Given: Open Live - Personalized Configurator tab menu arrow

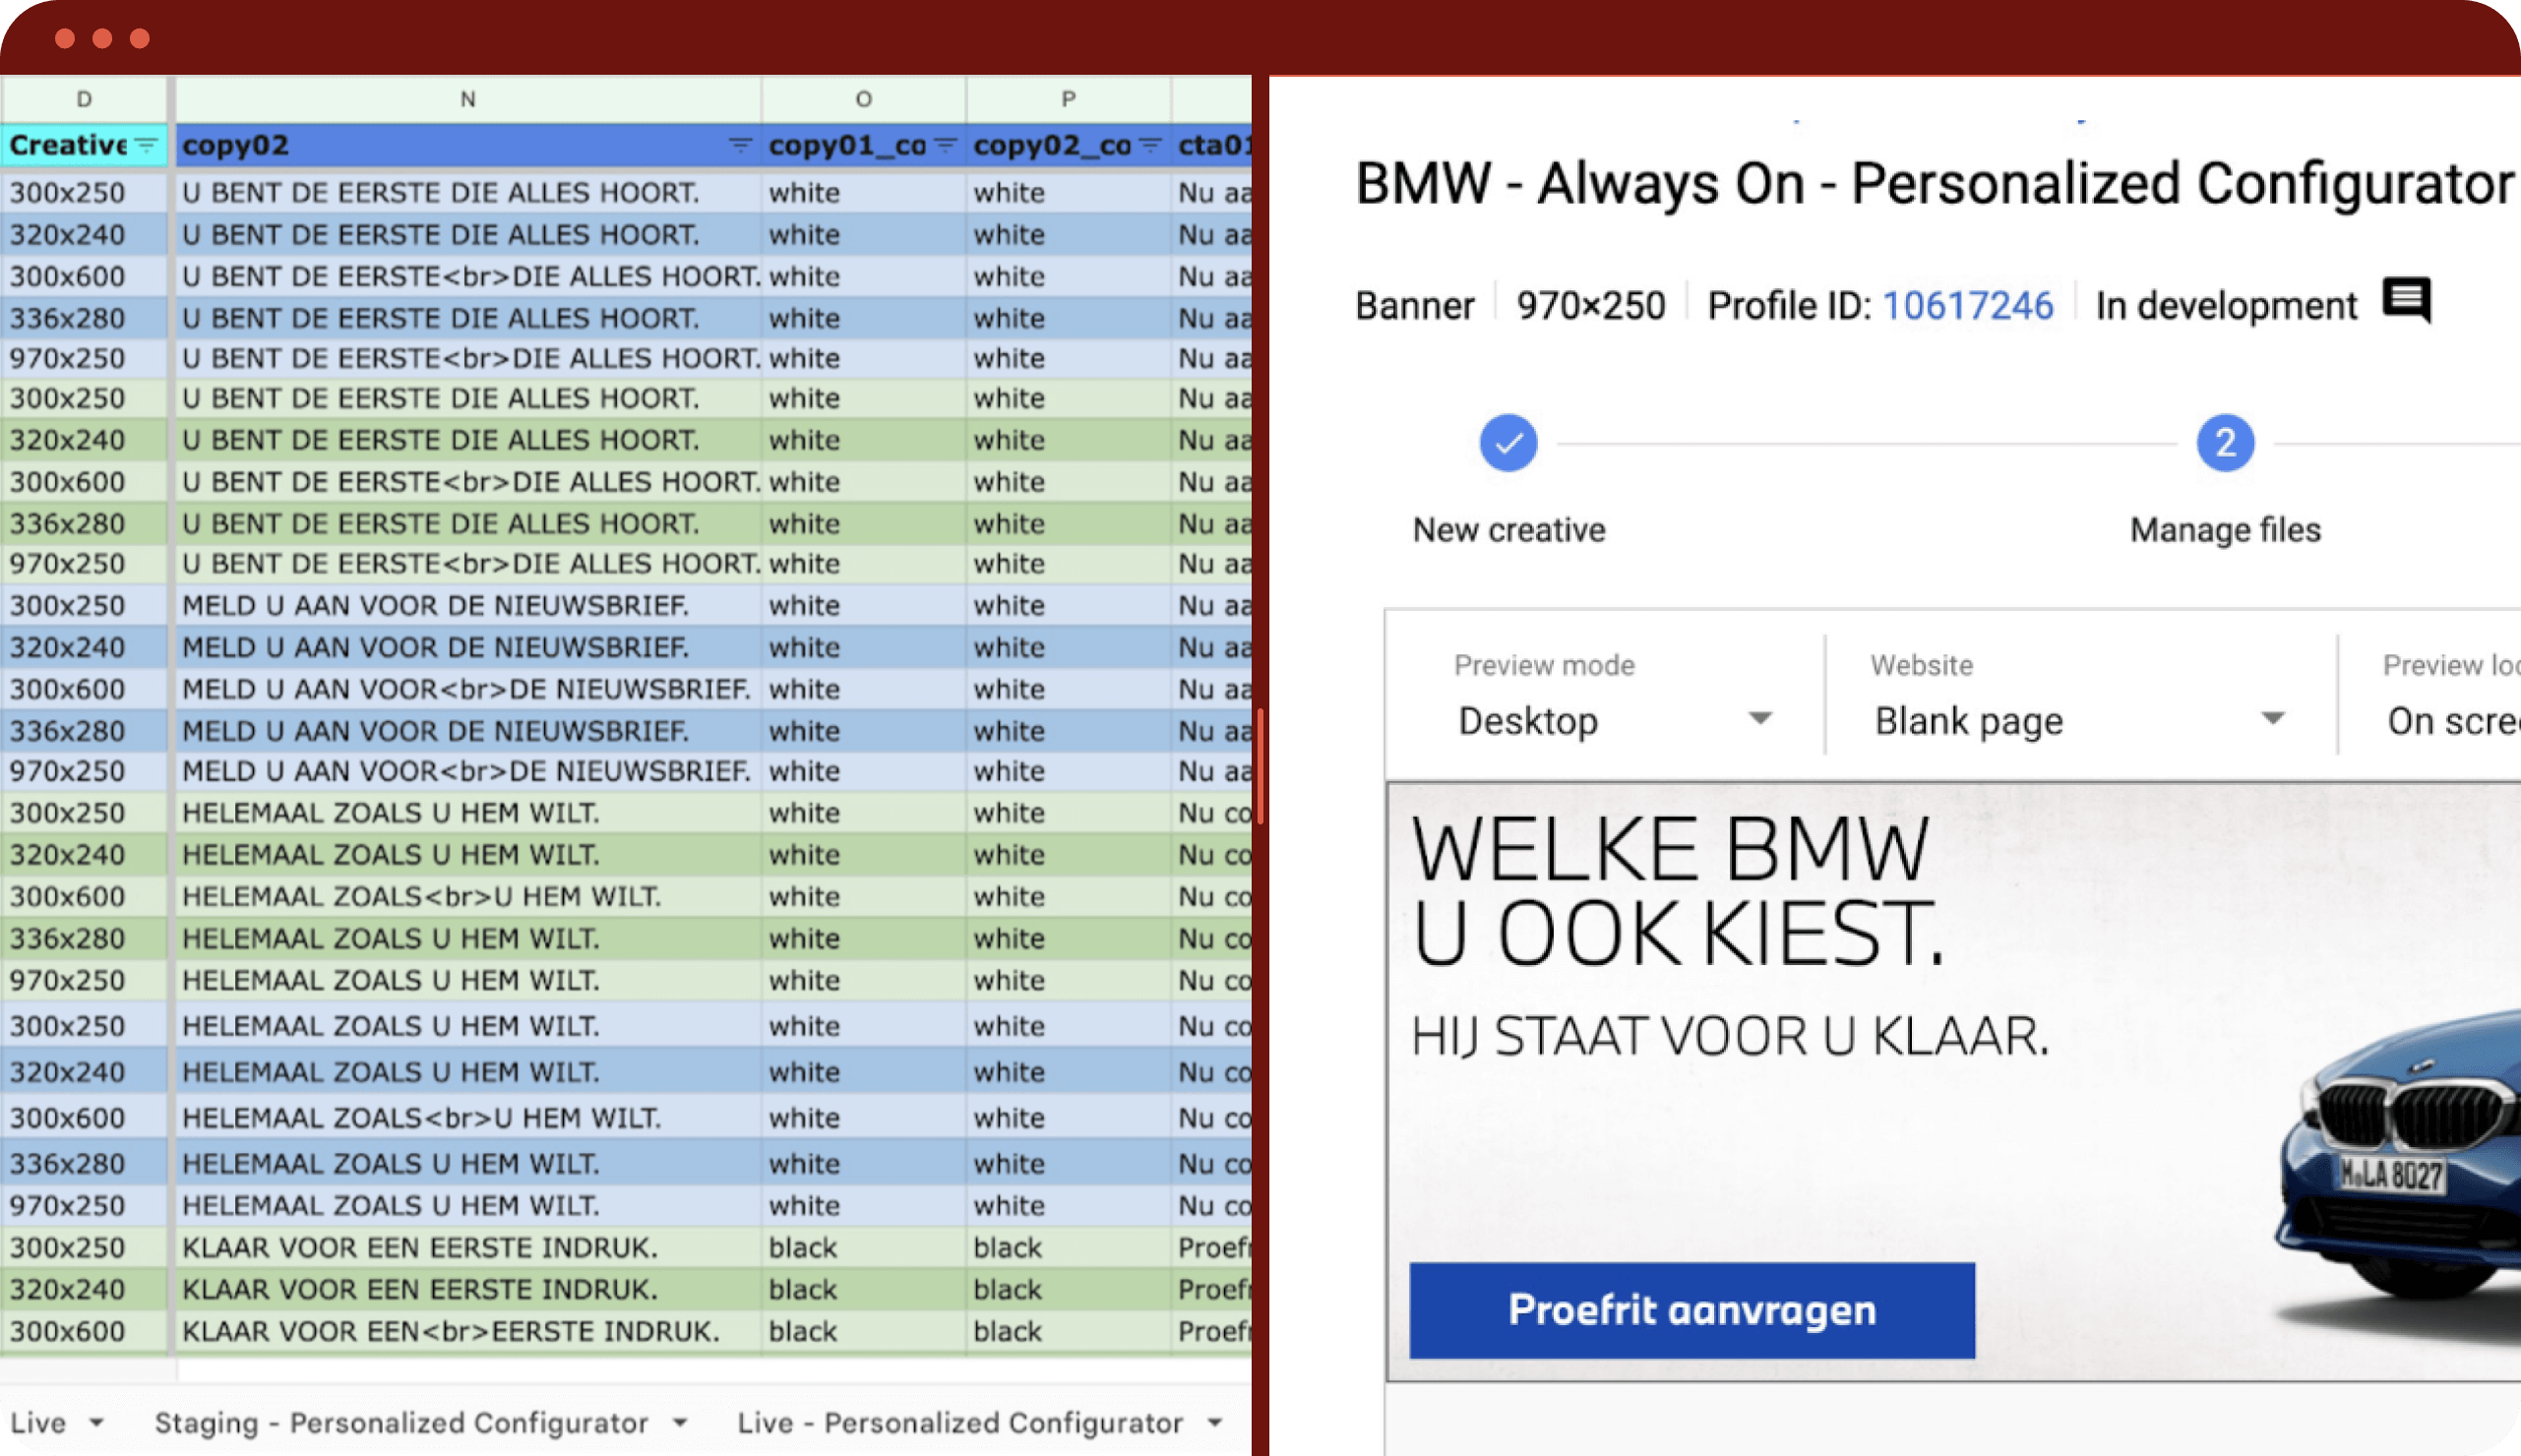Looking at the screenshot, I should 1215,1422.
